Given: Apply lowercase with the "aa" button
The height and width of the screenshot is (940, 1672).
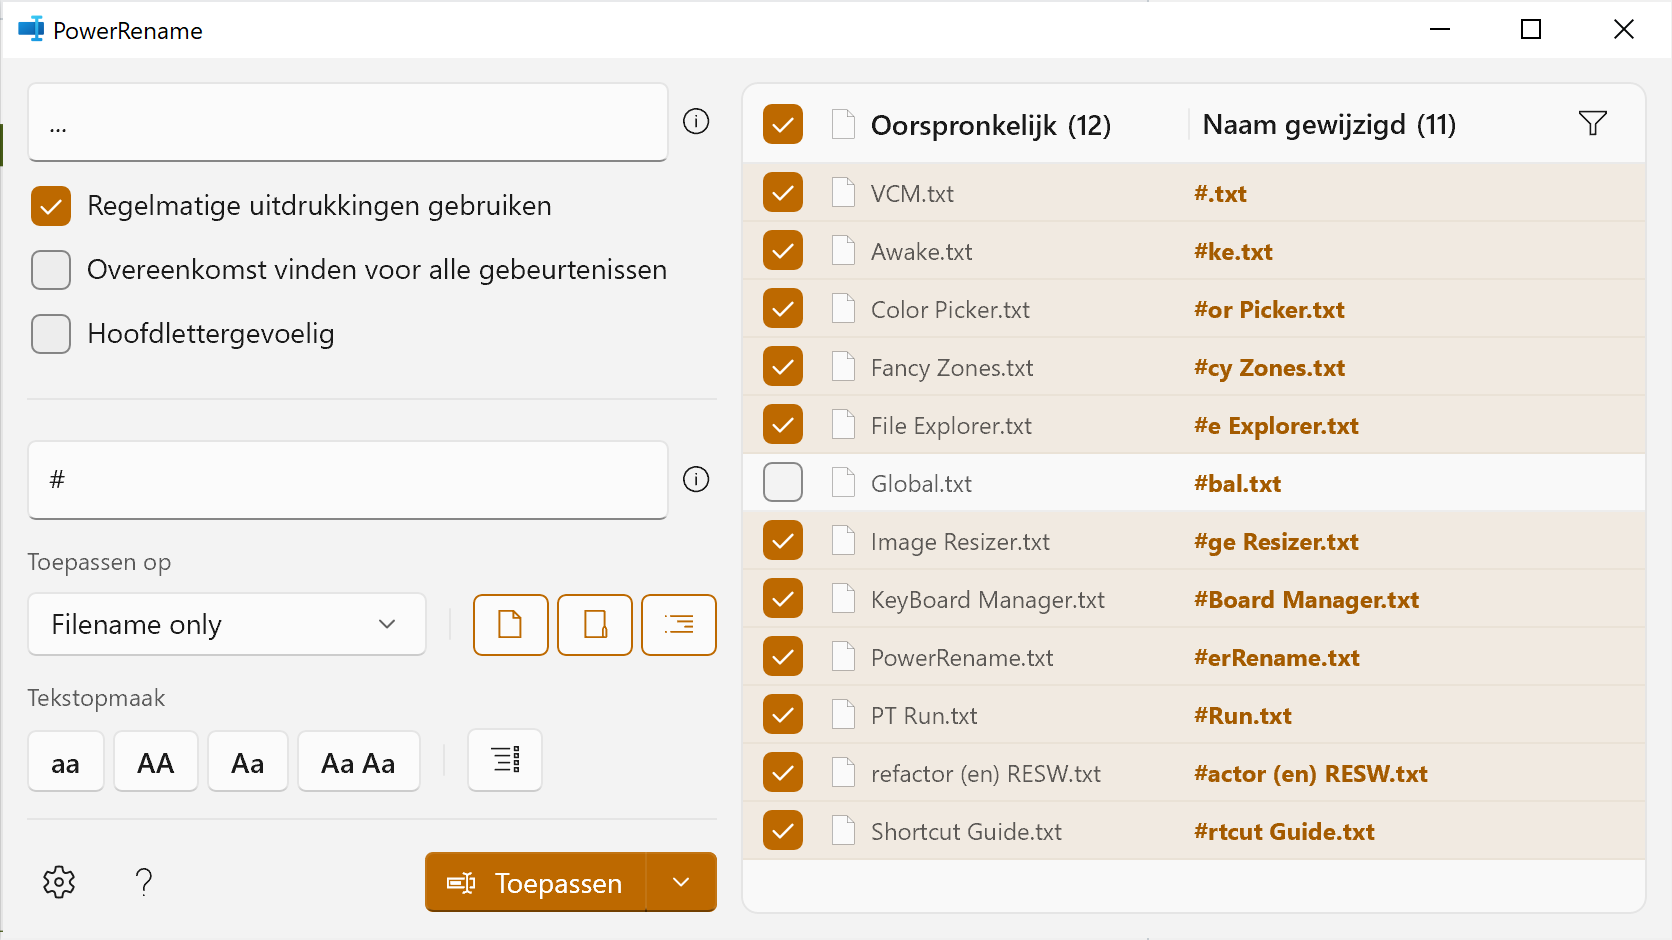Looking at the screenshot, I should tap(65, 761).
